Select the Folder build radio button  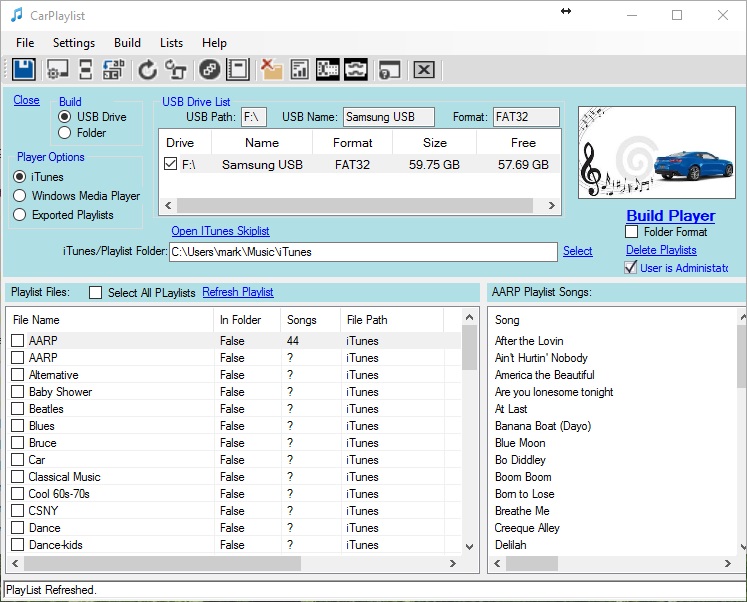(x=66, y=132)
